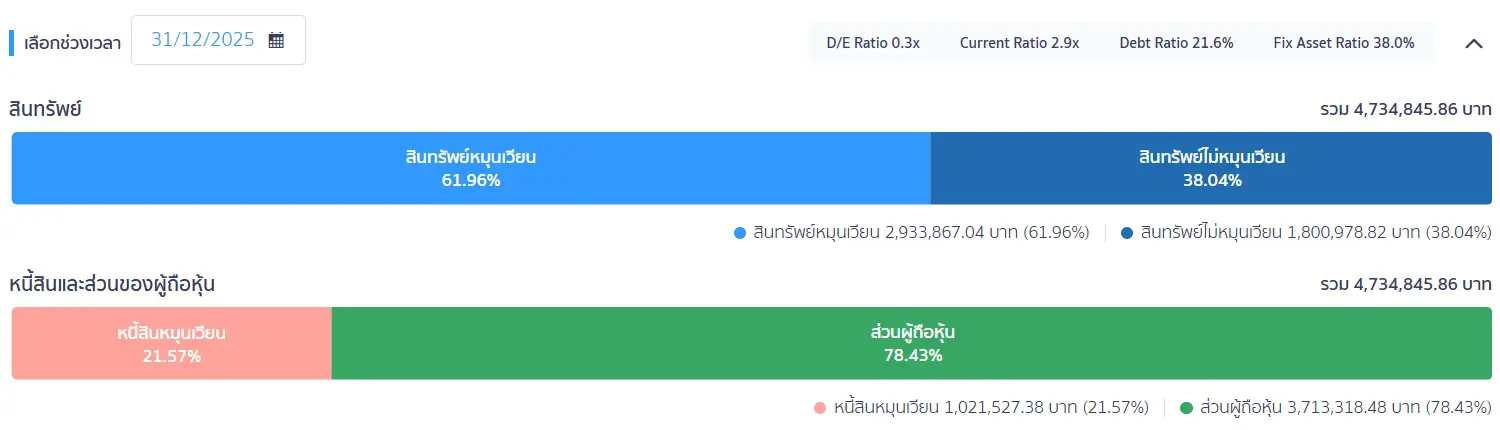
Task: Select the Current Ratio 2.9x chip
Action: pos(1019,43)
